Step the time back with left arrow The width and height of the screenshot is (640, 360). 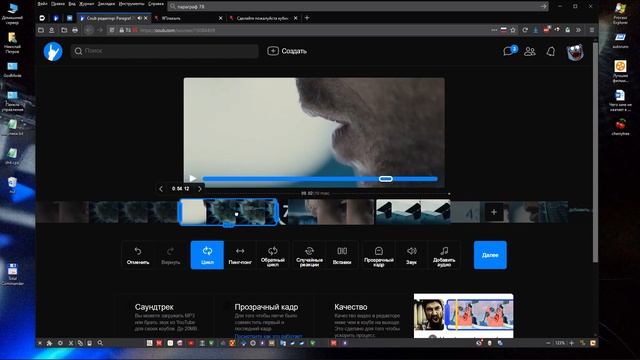pyautogui.click(x=161, y=189)
